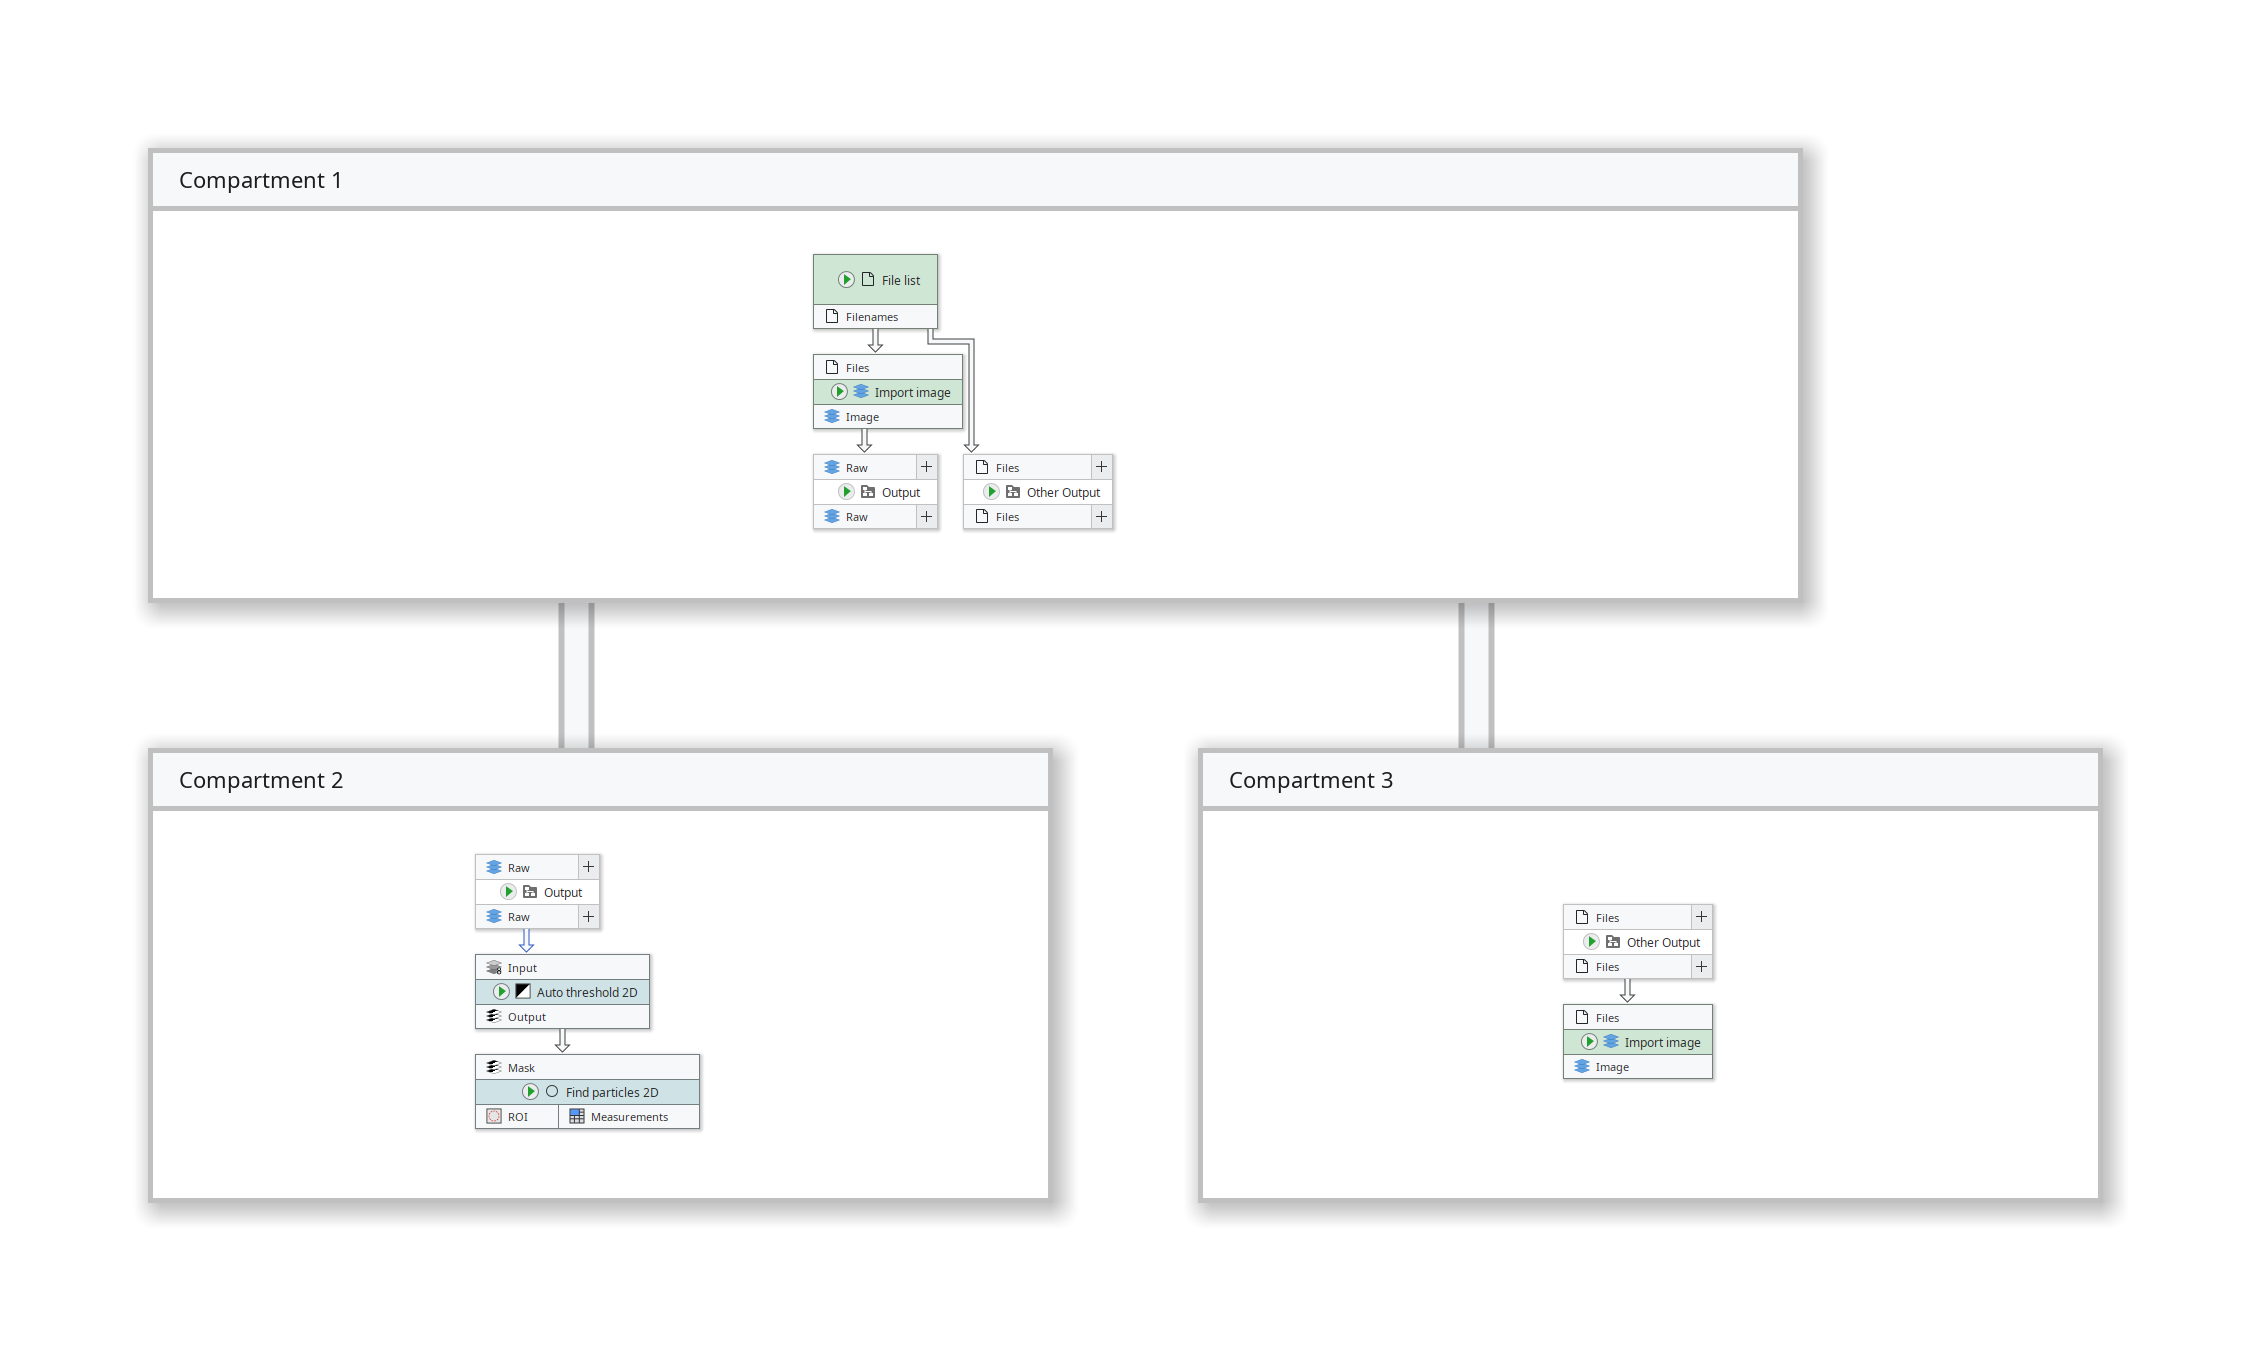
Task: Click plus beside bottom Files slot in Compartment 3
Action: [x=1702, y=967]
